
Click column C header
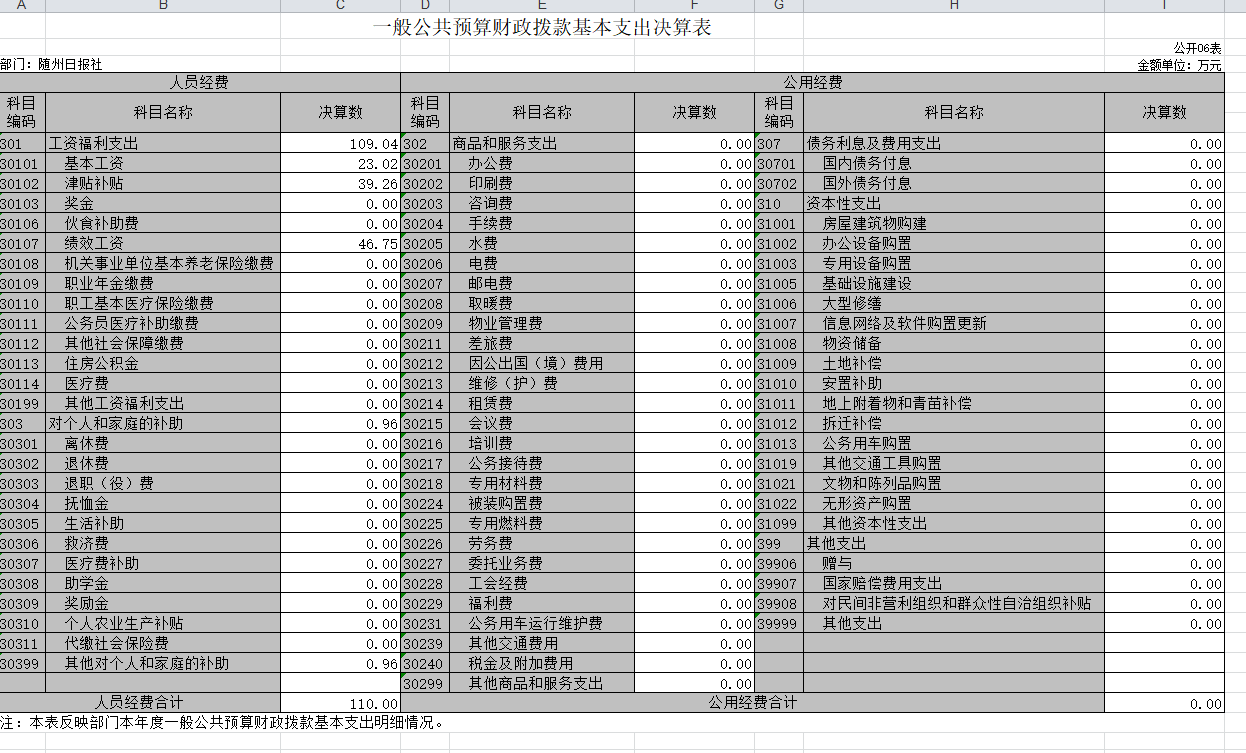pyautogui.click(x=340, y=5)
